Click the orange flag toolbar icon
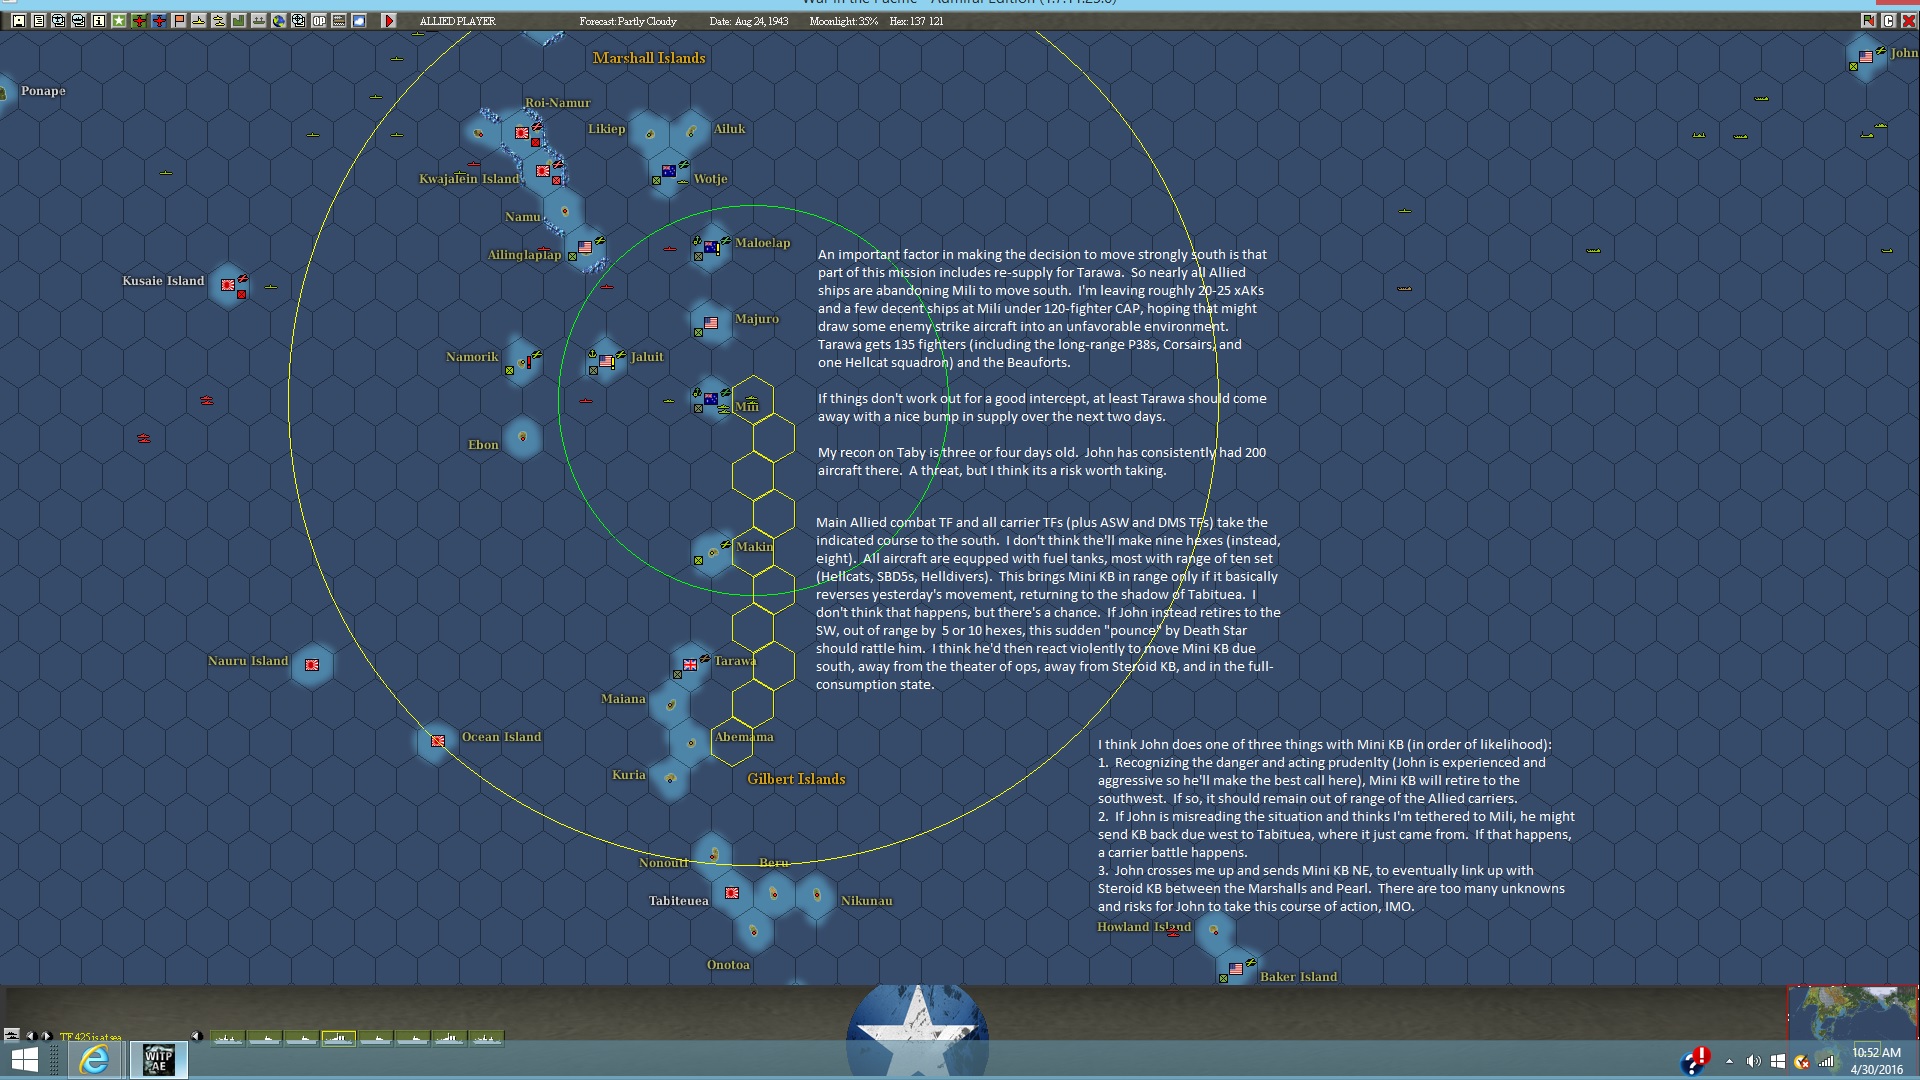Screen dimensions: 1920x1080 click(179, 20)
